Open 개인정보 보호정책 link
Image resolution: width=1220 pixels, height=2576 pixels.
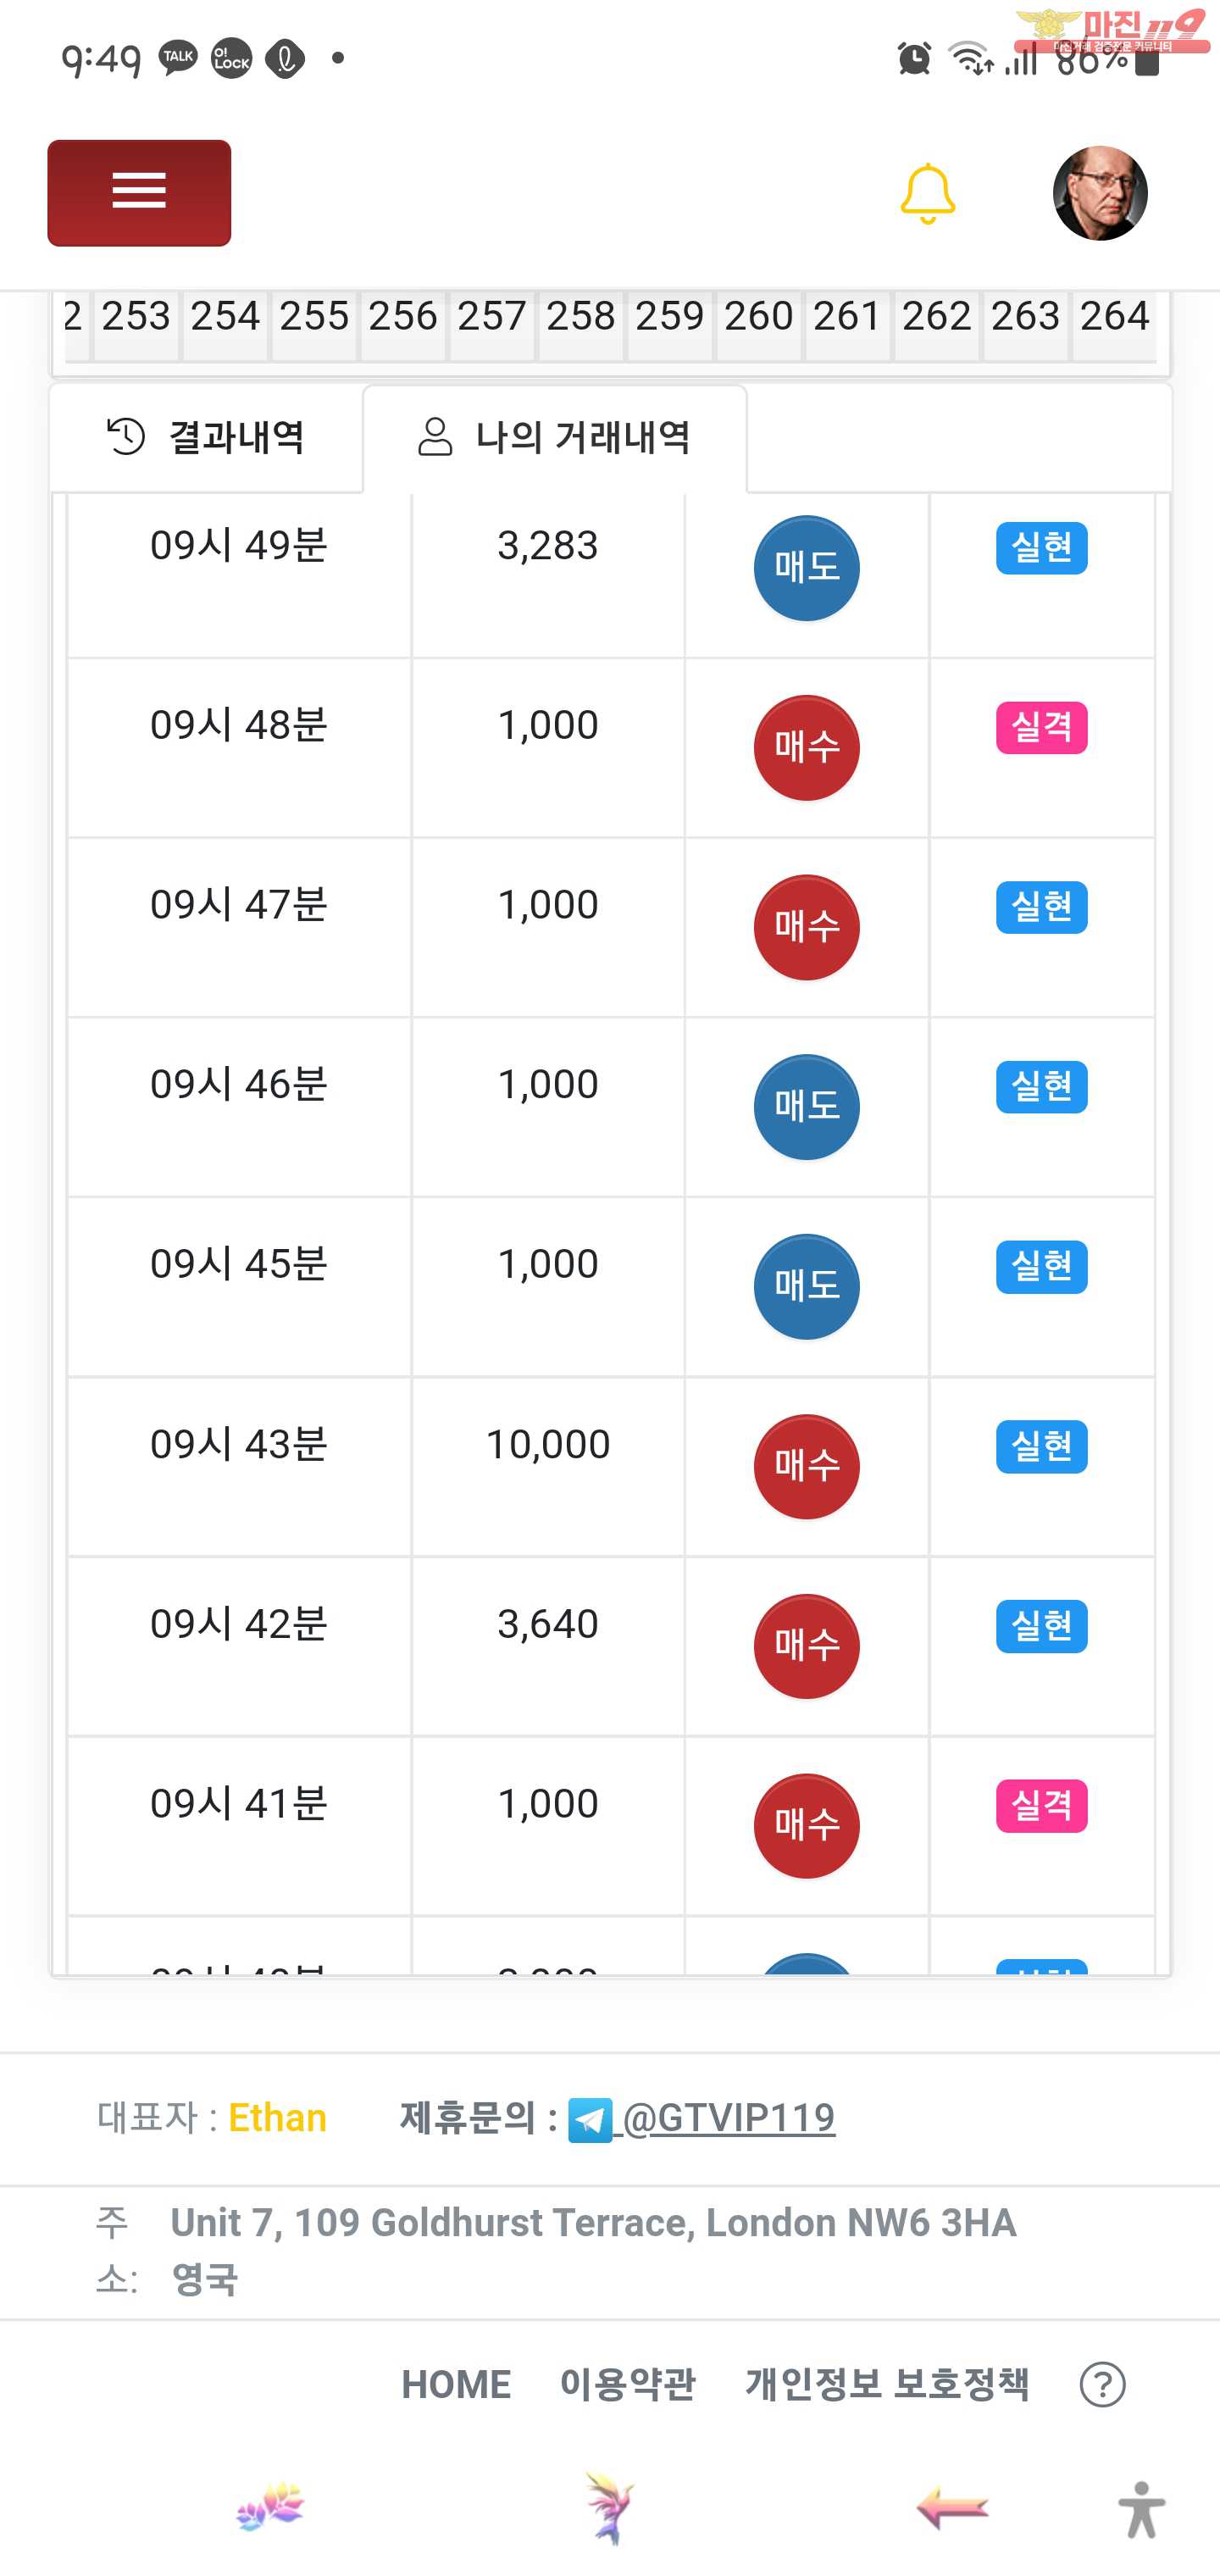(887, 2385)
